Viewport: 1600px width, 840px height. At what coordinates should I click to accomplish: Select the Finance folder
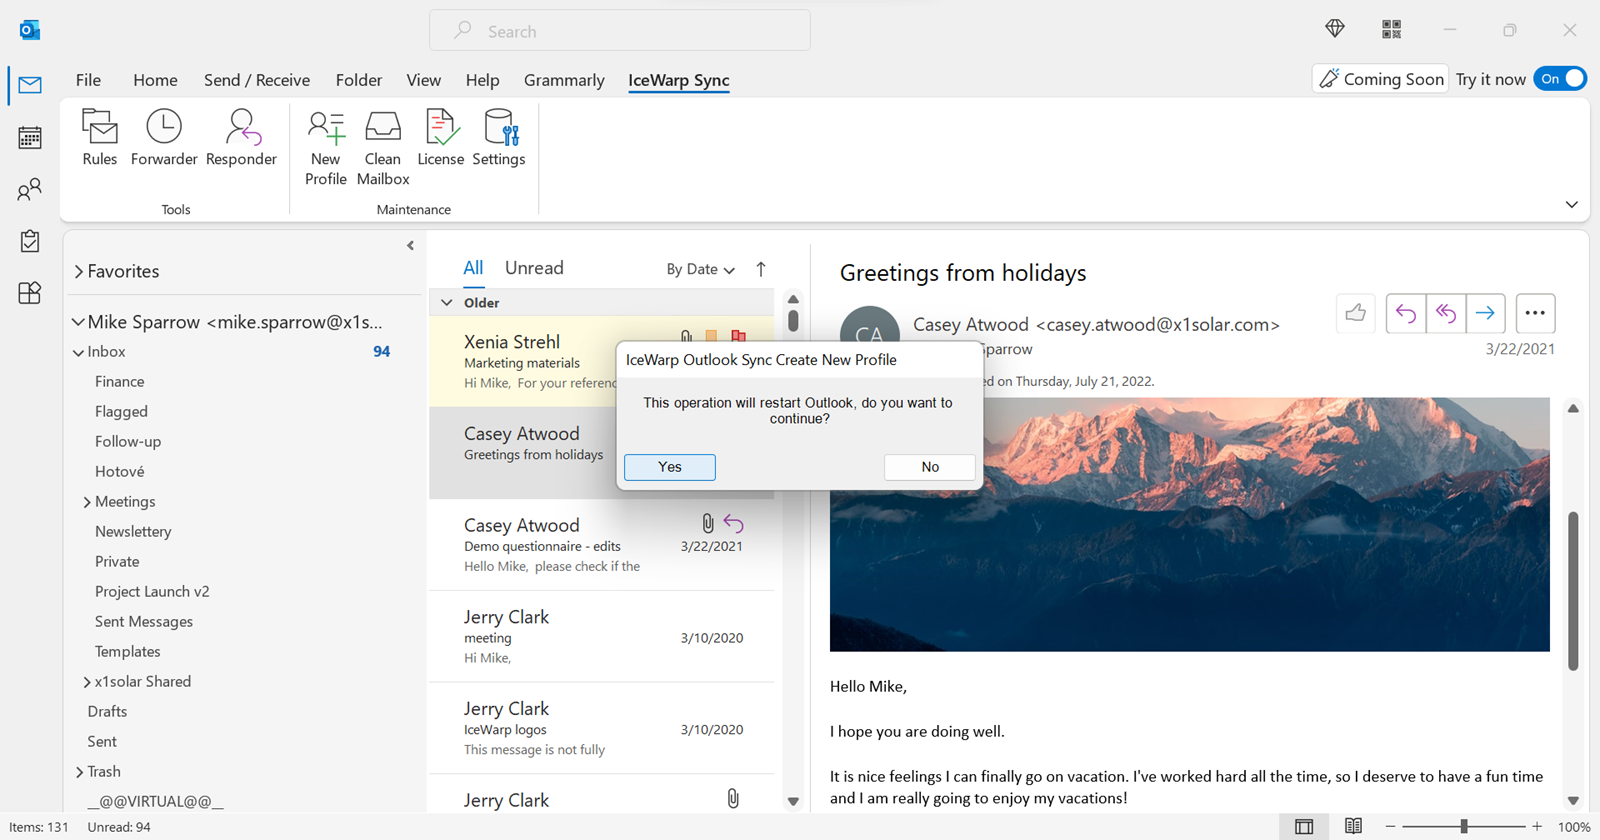point(119,382)
